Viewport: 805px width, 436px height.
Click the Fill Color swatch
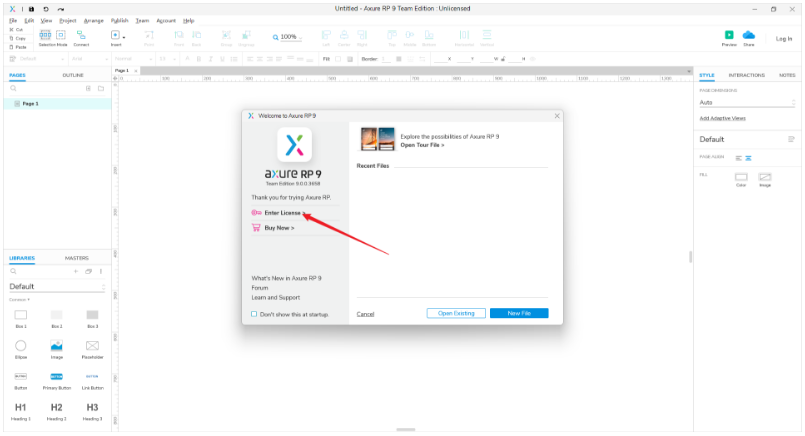point(741,177)
